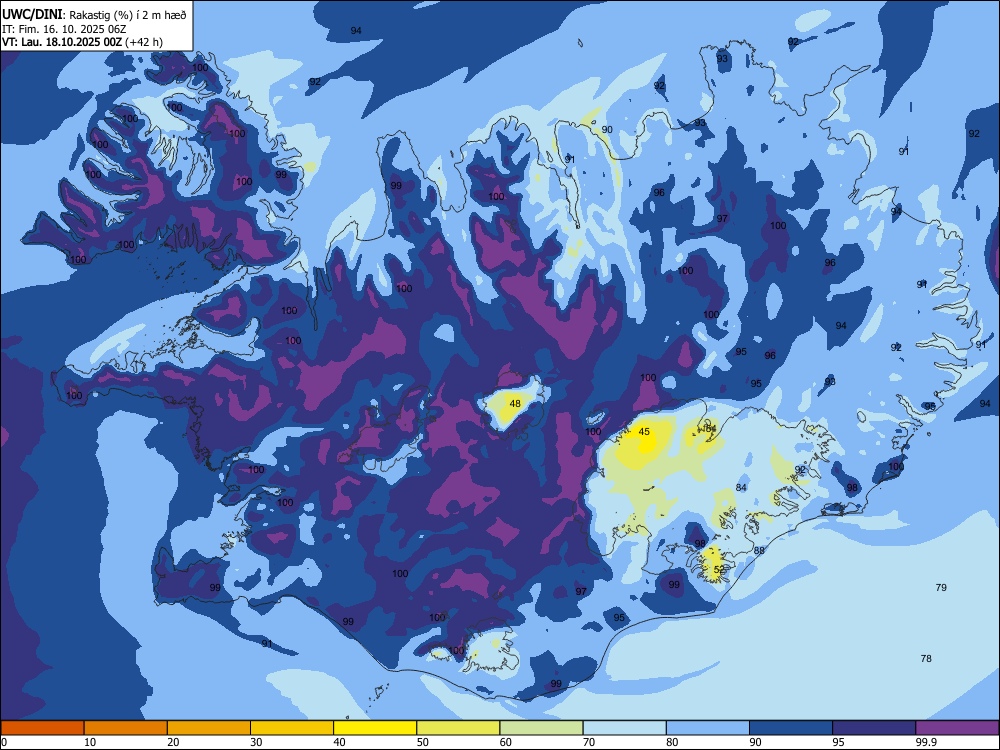This screenshot has height=750, width=1000.
Task: Click the humidity value 45 on the map
Action: tap(644, 432)
